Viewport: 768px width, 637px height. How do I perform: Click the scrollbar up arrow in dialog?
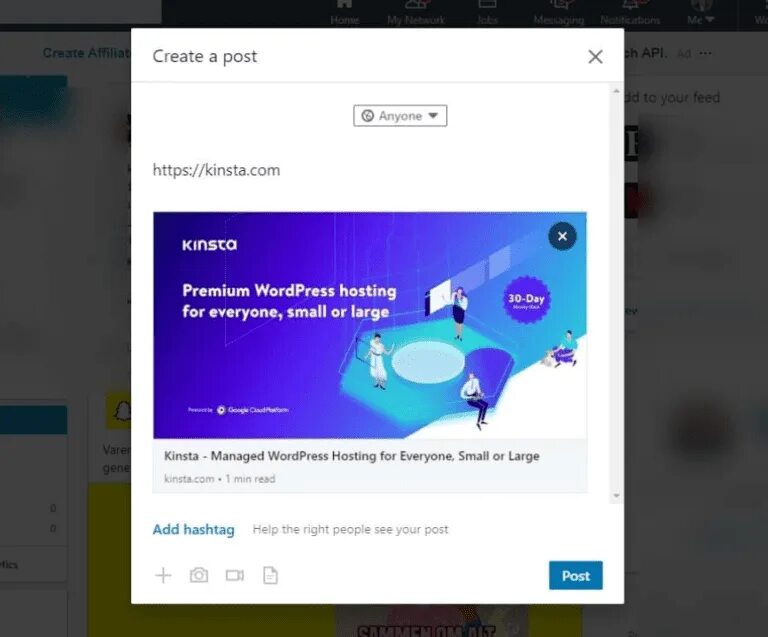pos(616,91)
